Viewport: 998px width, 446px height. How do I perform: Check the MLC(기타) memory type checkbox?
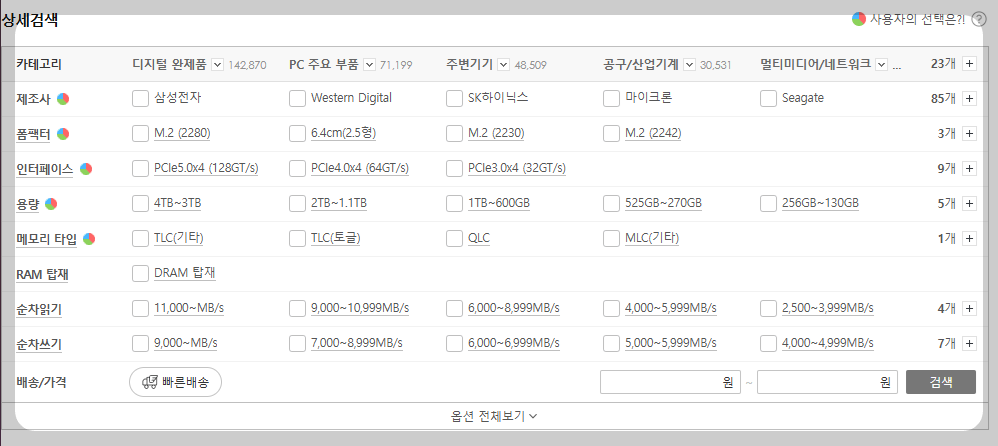[612, 239]
